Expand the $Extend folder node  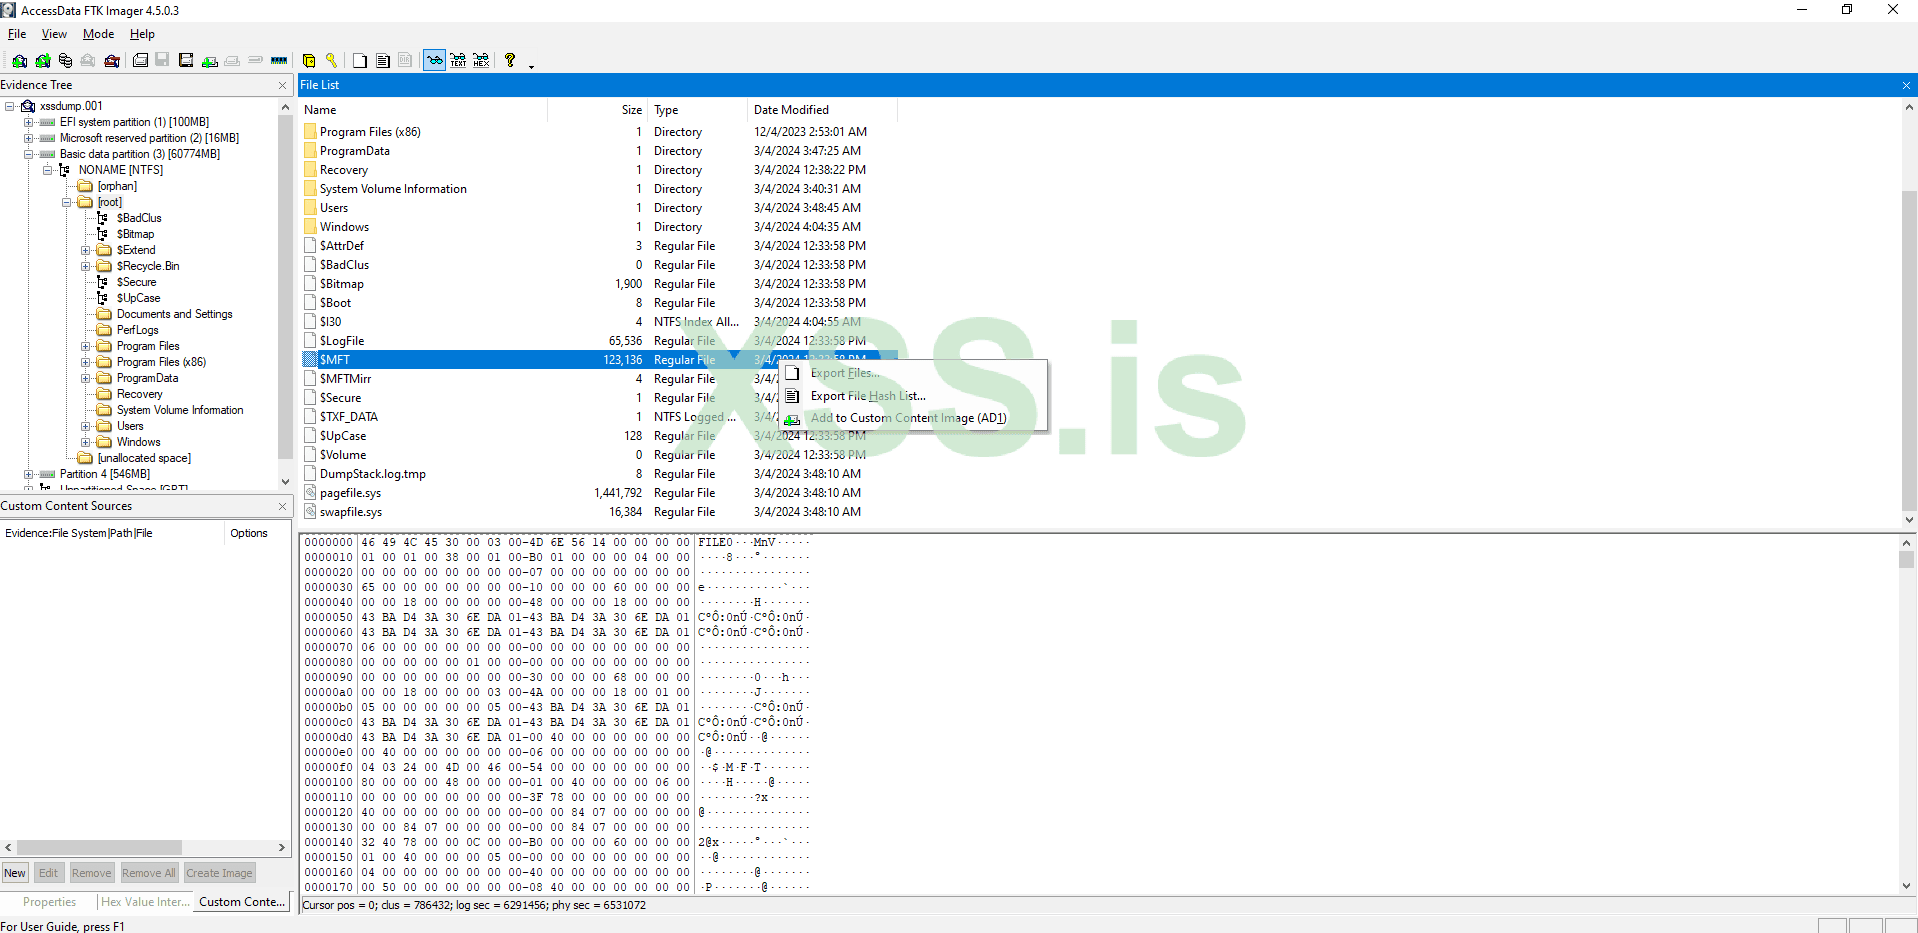pos(86,250)
